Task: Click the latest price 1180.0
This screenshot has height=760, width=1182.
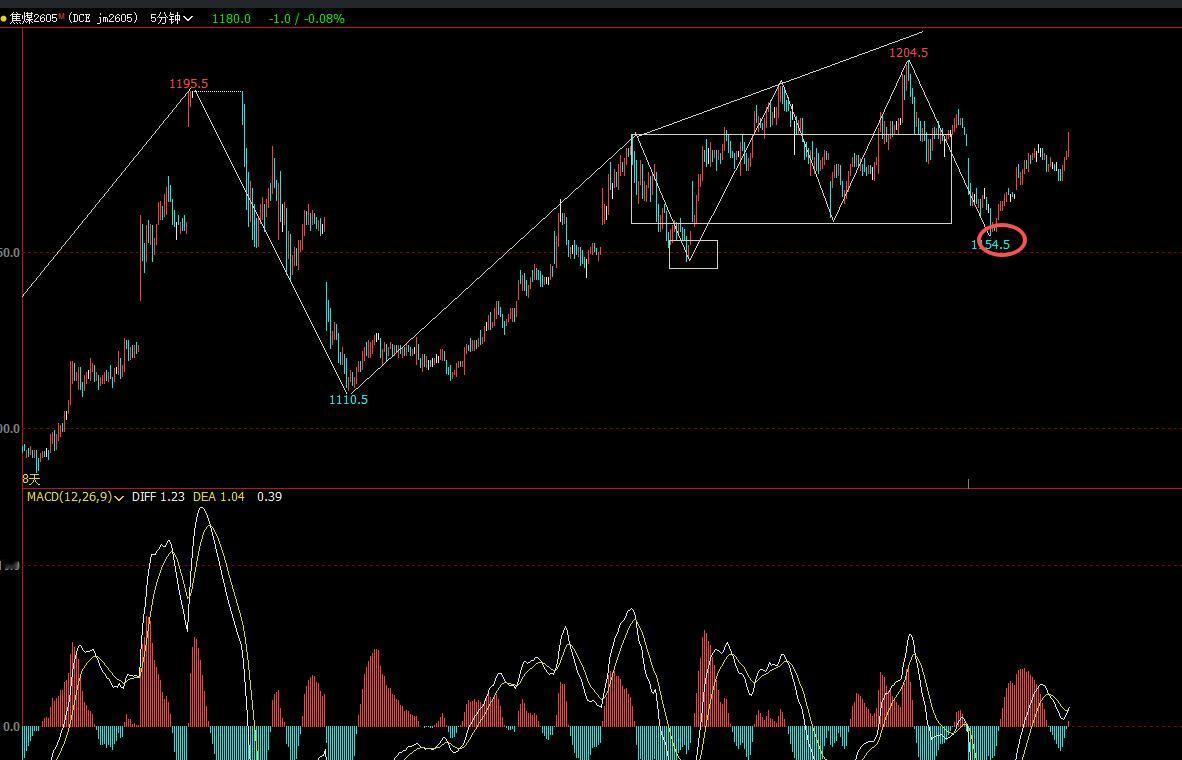Action: point(231,18)
